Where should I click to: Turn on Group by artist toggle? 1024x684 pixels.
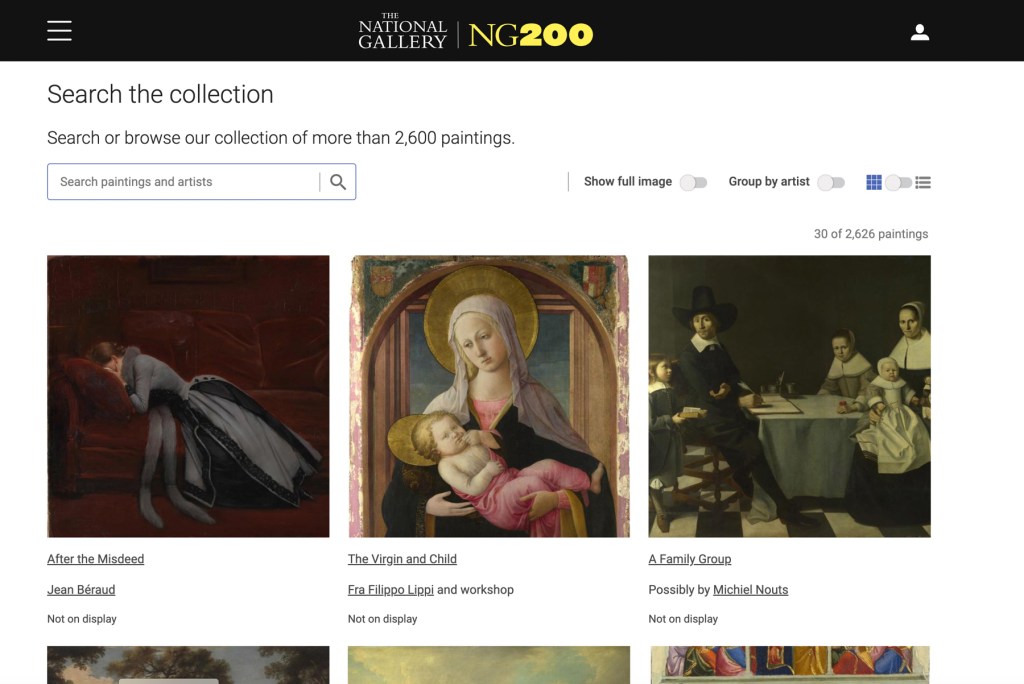coord(831,182)
